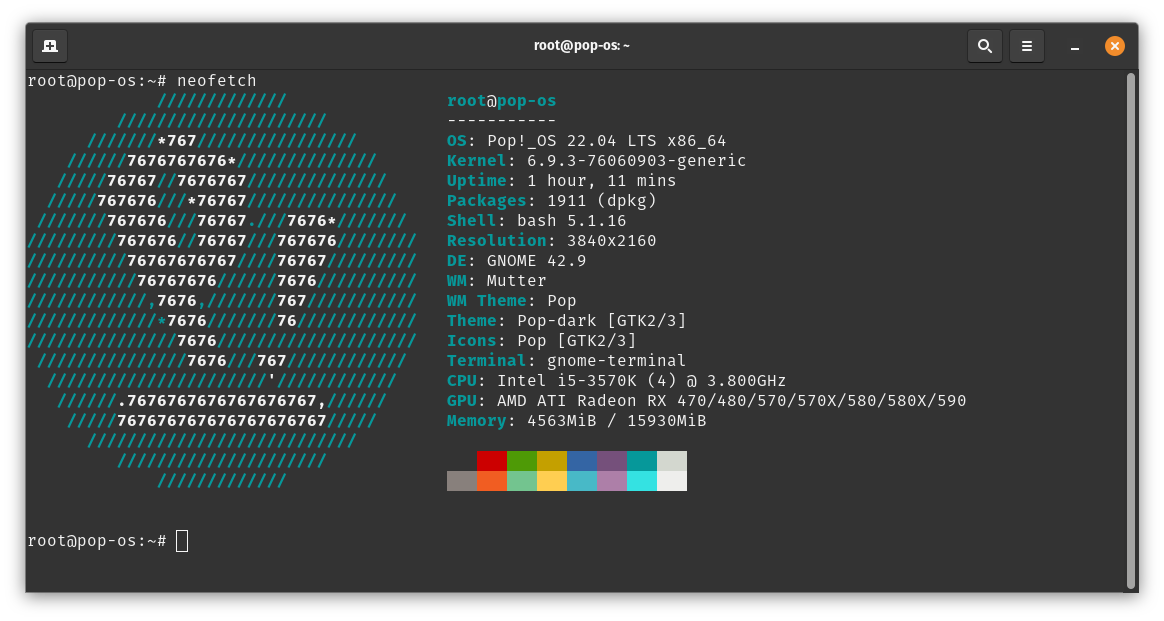
Task: Click the Uptime line 1 hour, 11 mins
Action: (x=561, y=181)
